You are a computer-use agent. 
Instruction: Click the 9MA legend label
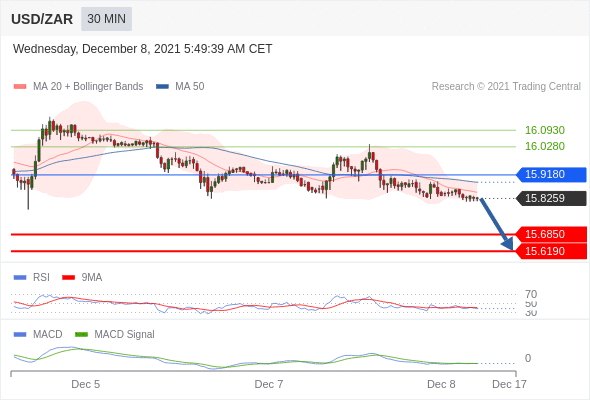pos(92,277)
